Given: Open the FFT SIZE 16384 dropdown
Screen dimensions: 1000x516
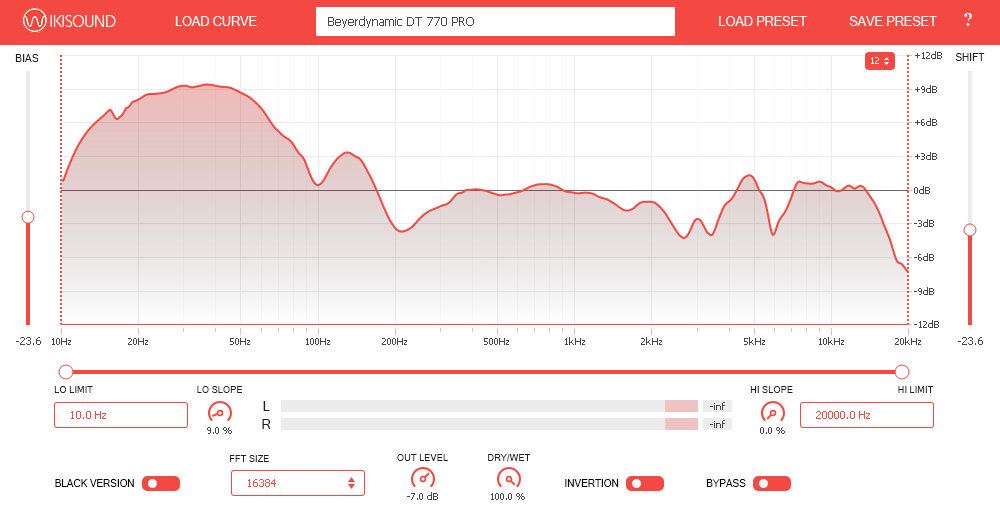Looking at the screenshot, I should (x=298, y=483).
